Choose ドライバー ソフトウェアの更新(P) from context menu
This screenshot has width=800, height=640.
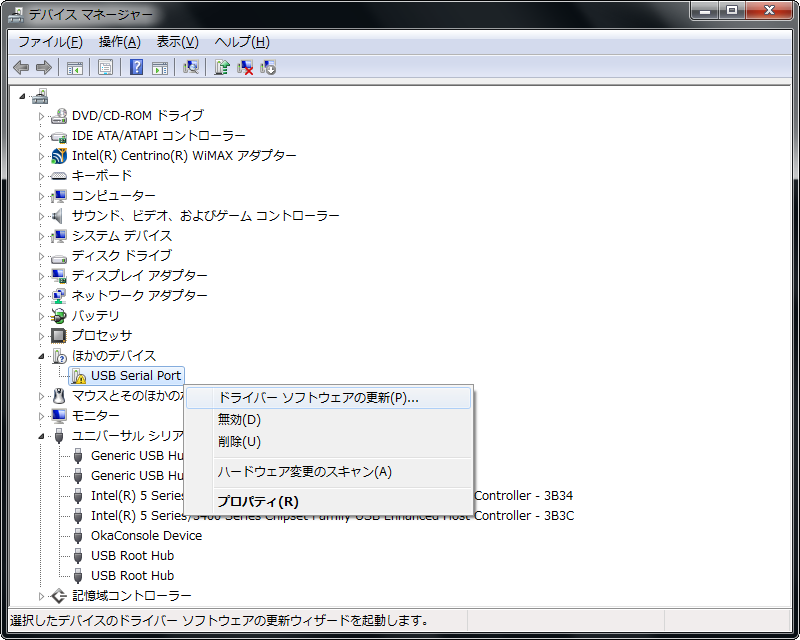[318, 398]
